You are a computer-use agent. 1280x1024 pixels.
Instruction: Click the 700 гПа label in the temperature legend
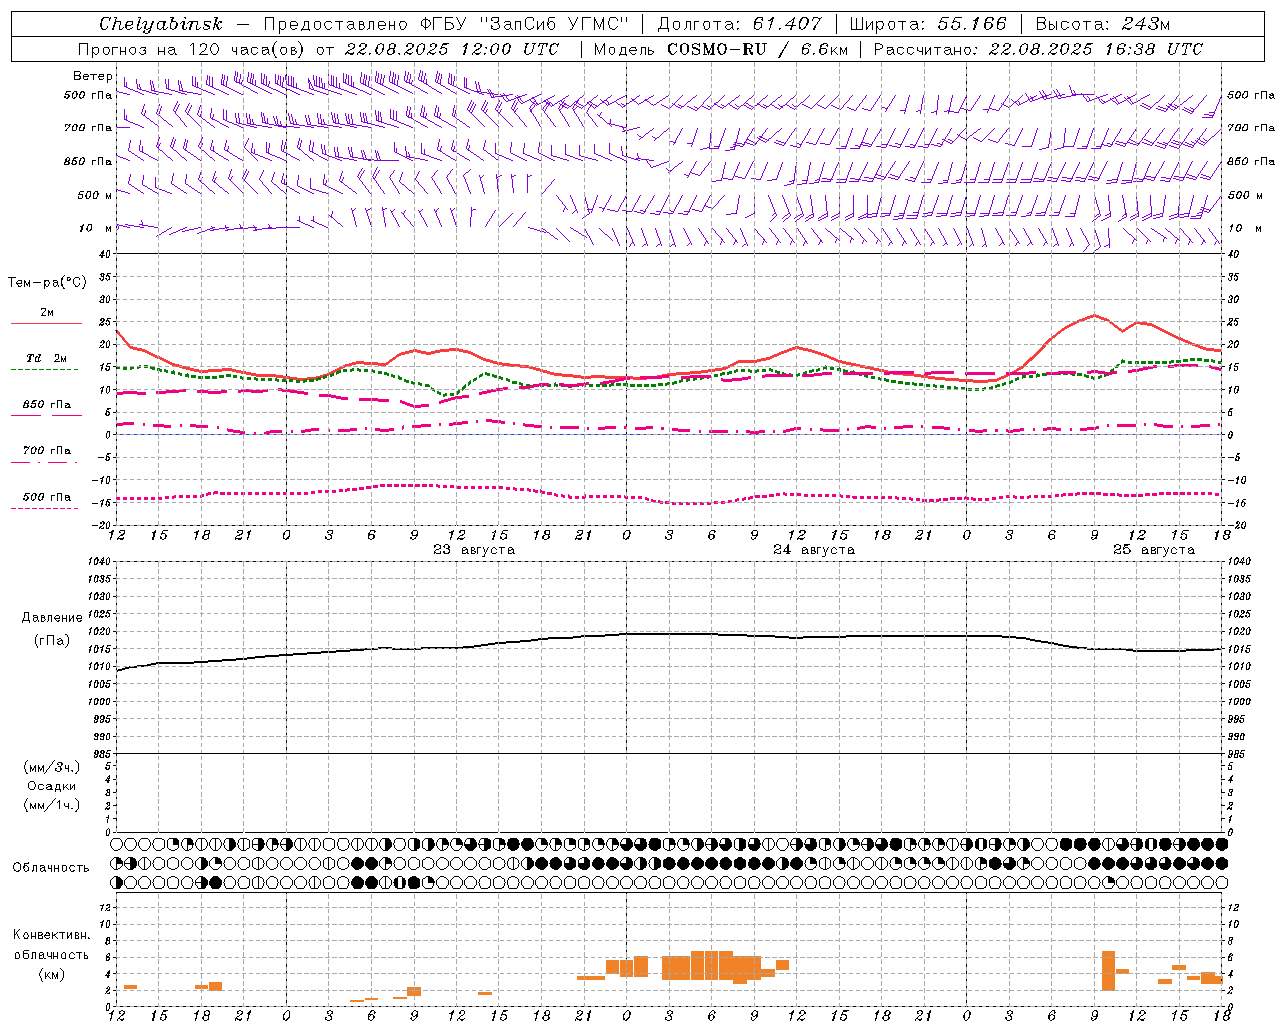point(47,450)
